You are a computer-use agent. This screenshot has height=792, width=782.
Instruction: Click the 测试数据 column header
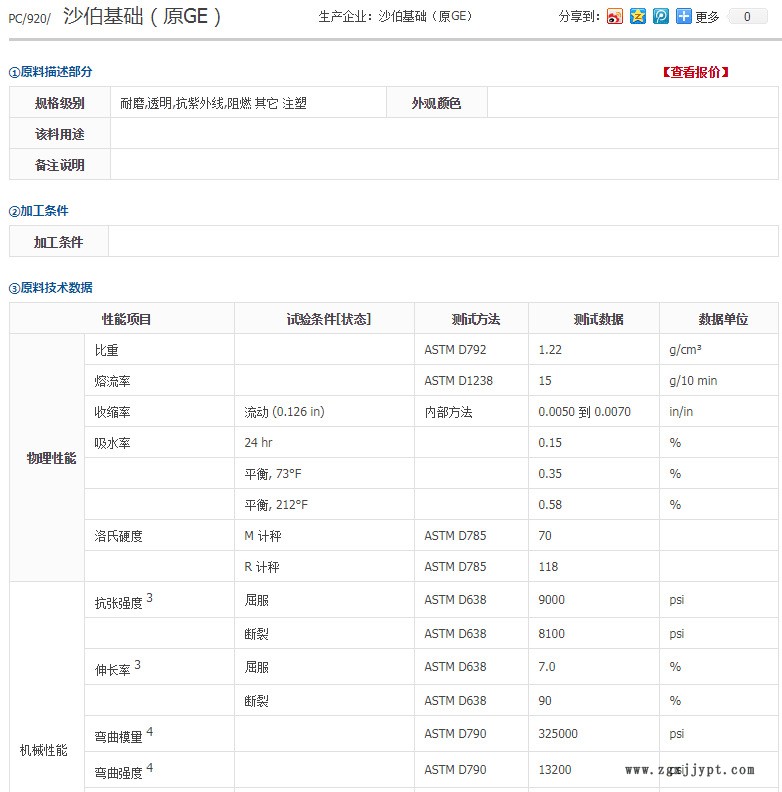(x=598, y=319)
